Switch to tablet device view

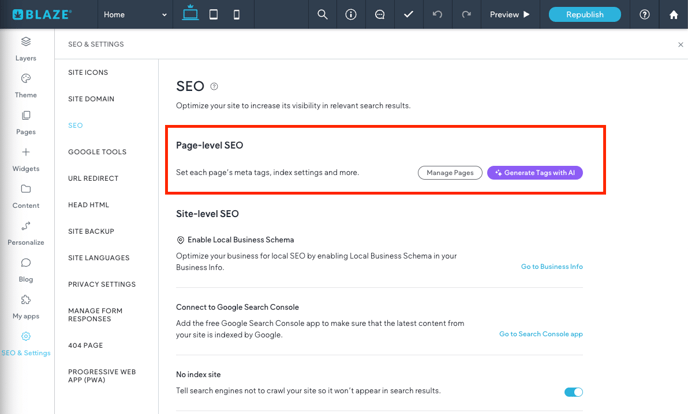(x=213, y=15)
